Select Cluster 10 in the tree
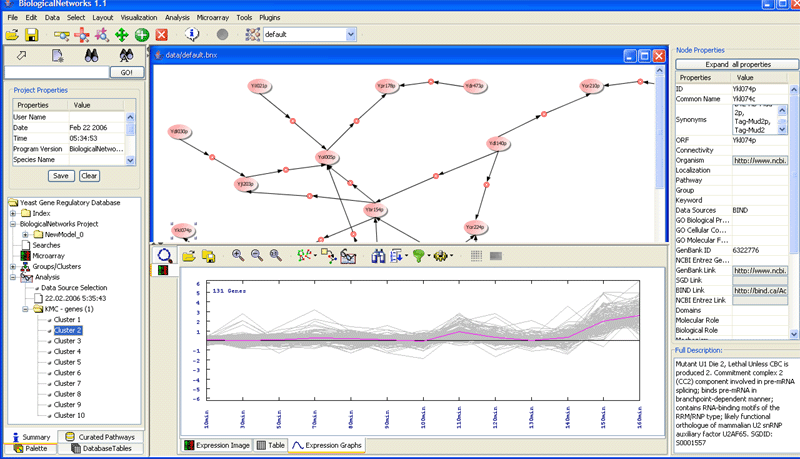Viewport: 800px width, 459px height. coord(69,415)
